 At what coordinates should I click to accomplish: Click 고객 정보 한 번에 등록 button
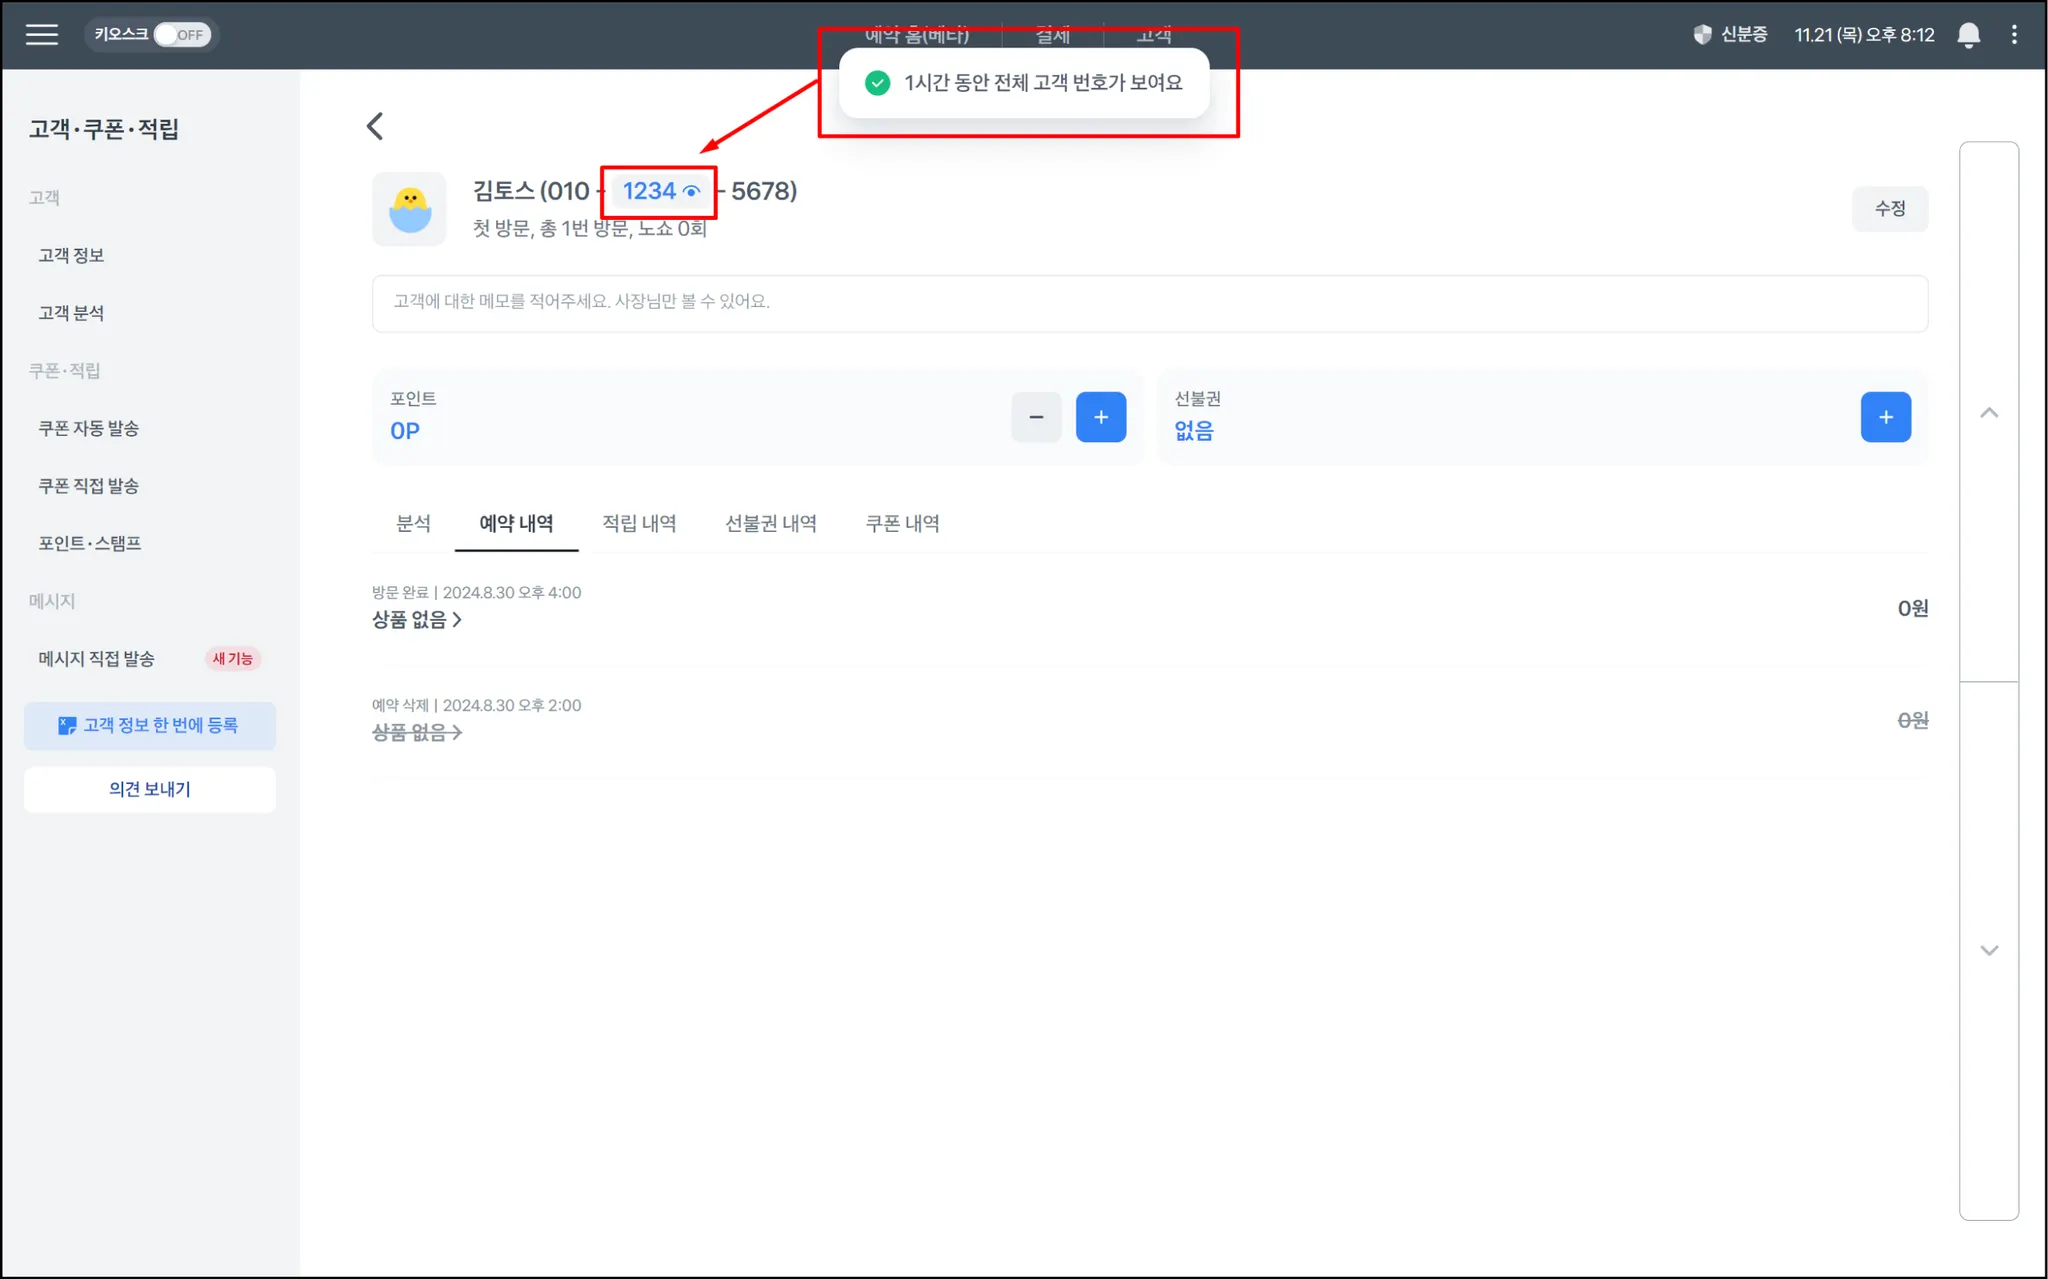[x=150, y=725]
